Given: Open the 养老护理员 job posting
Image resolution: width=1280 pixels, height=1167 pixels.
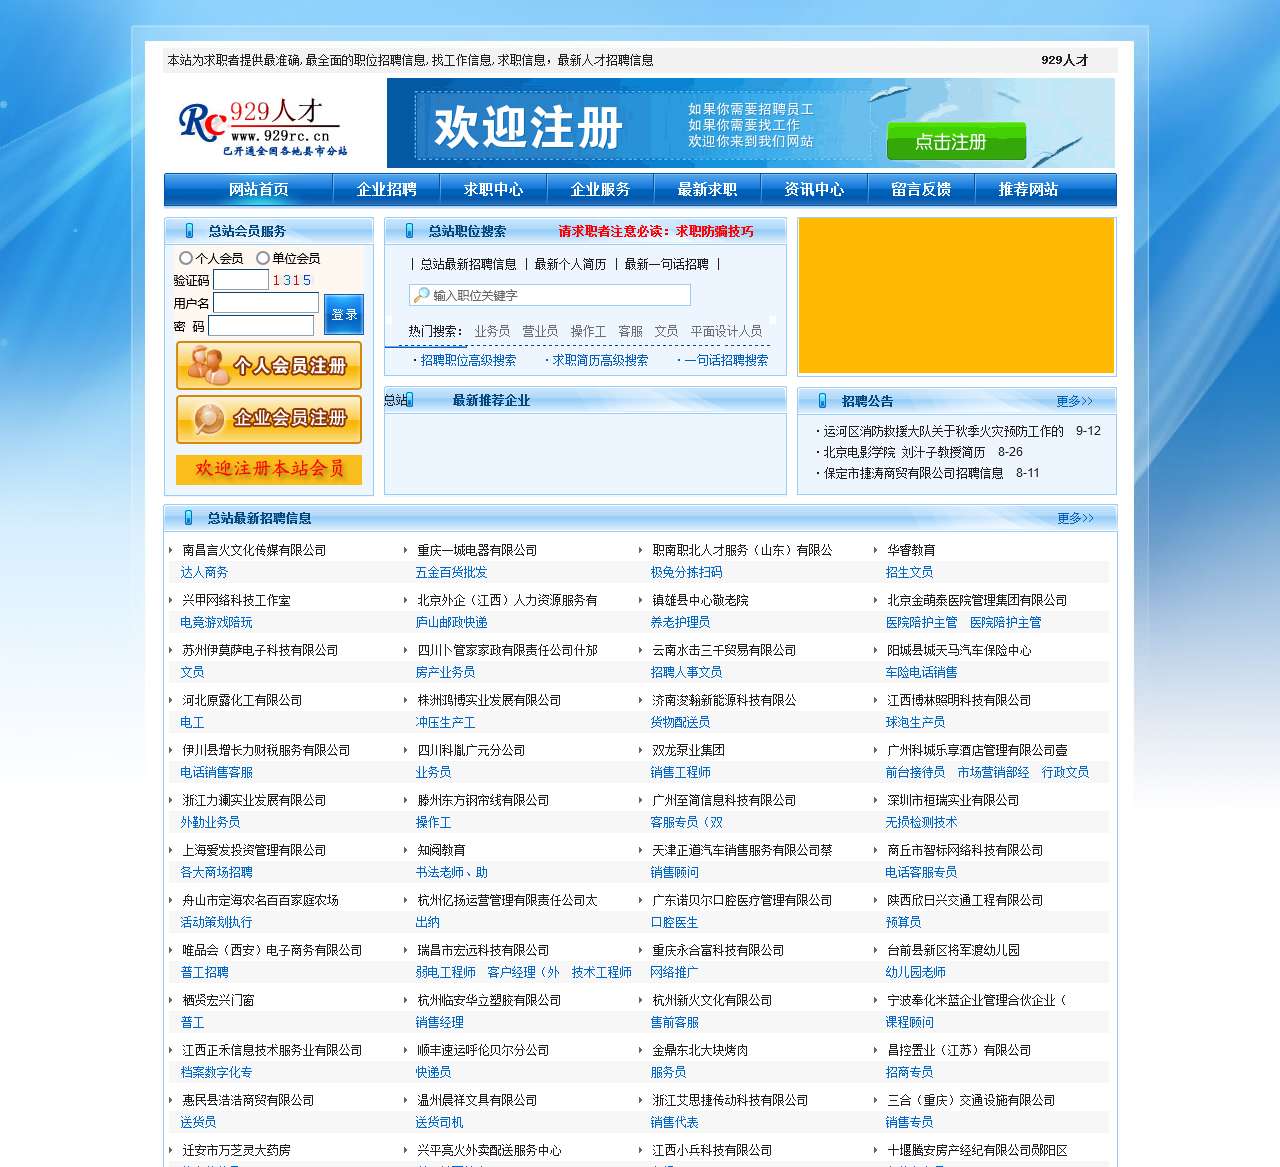Looking at the screenshot, I should (x=680, y=622).
